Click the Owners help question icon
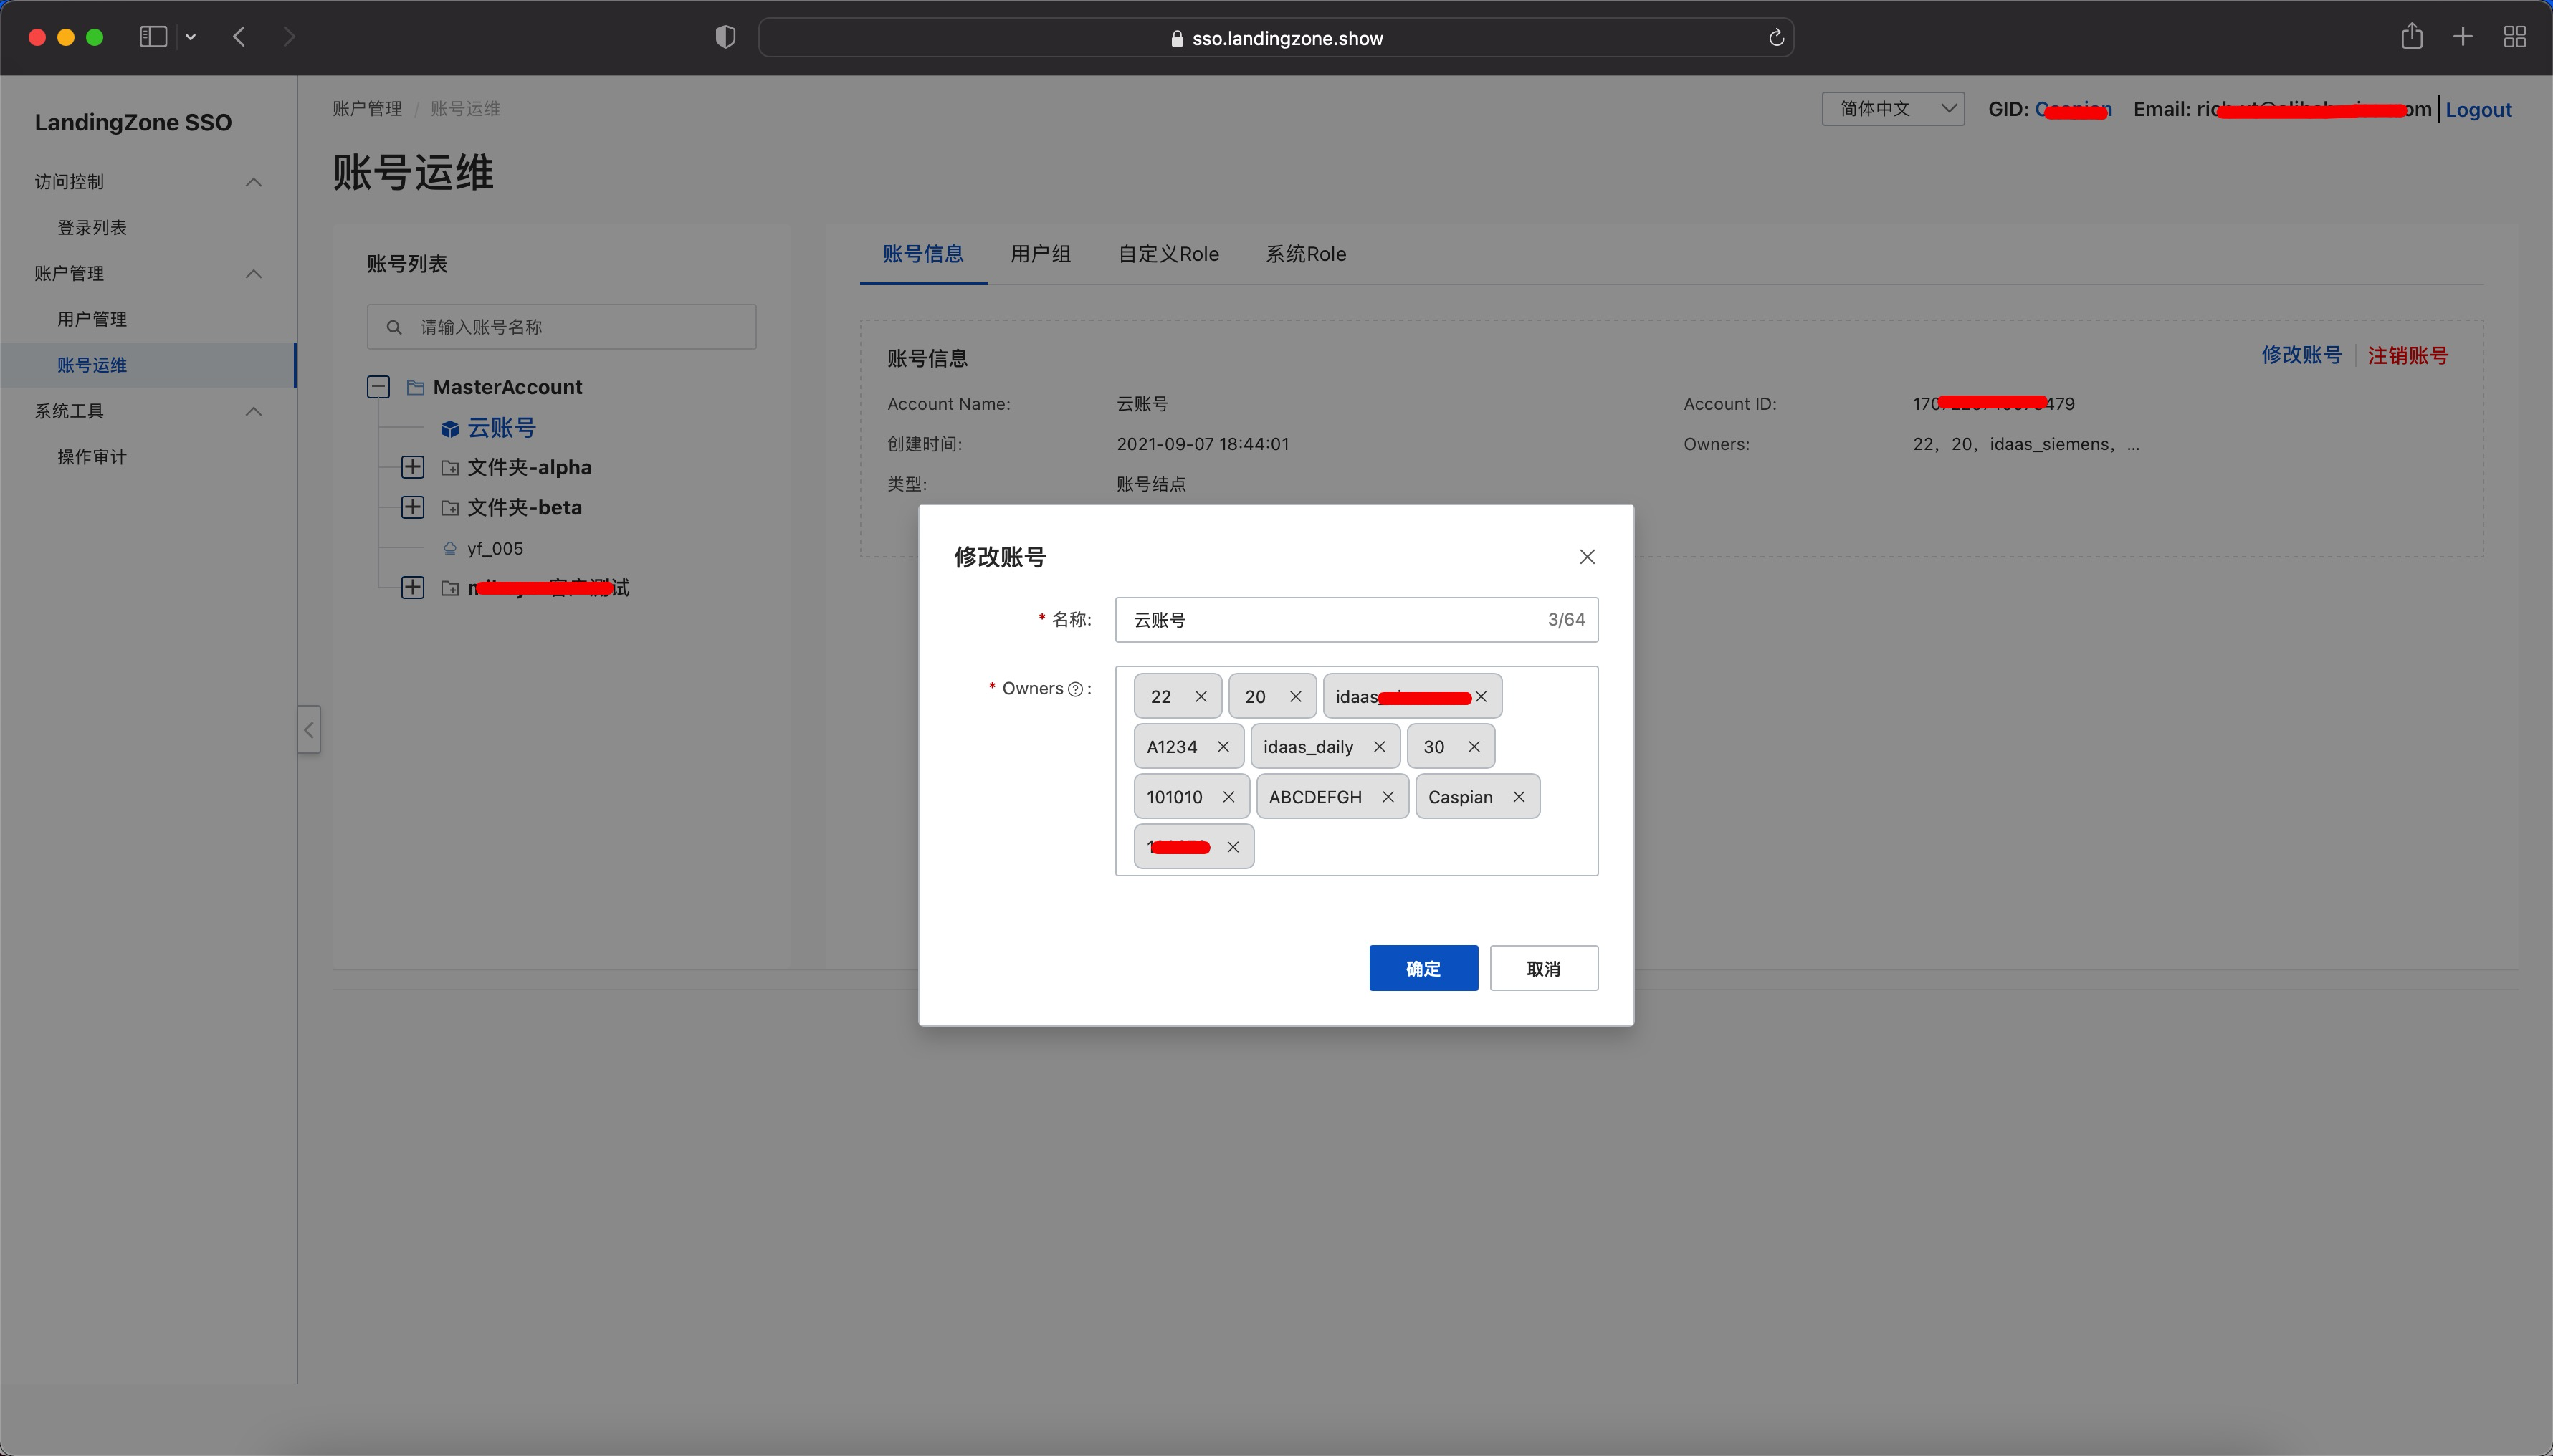Image resolution: width=2553 pixels, height=1456 pixels. (x=1075, y=689)
